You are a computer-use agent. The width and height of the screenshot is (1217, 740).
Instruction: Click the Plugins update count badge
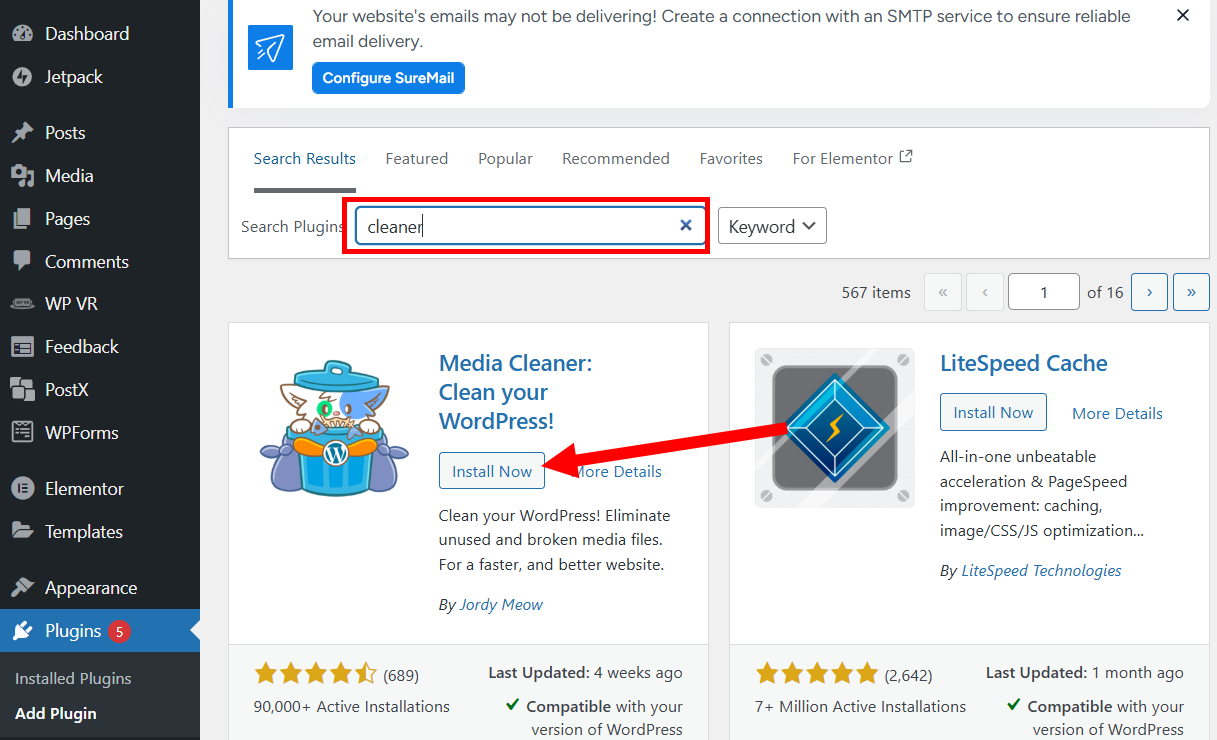120,631
